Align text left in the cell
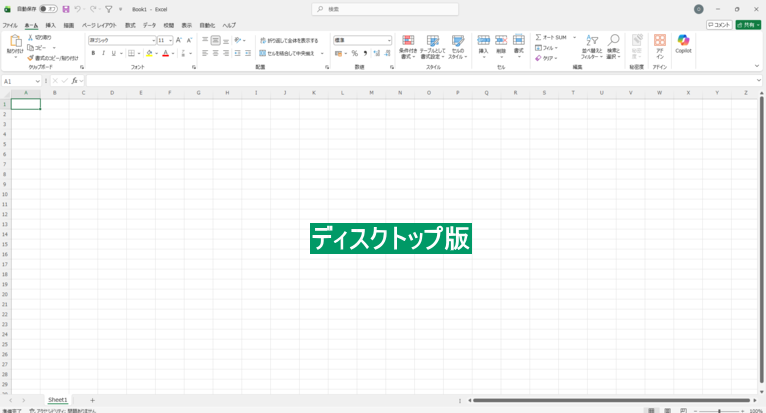Viewport: 766px width, 413px height. [205, 53]
